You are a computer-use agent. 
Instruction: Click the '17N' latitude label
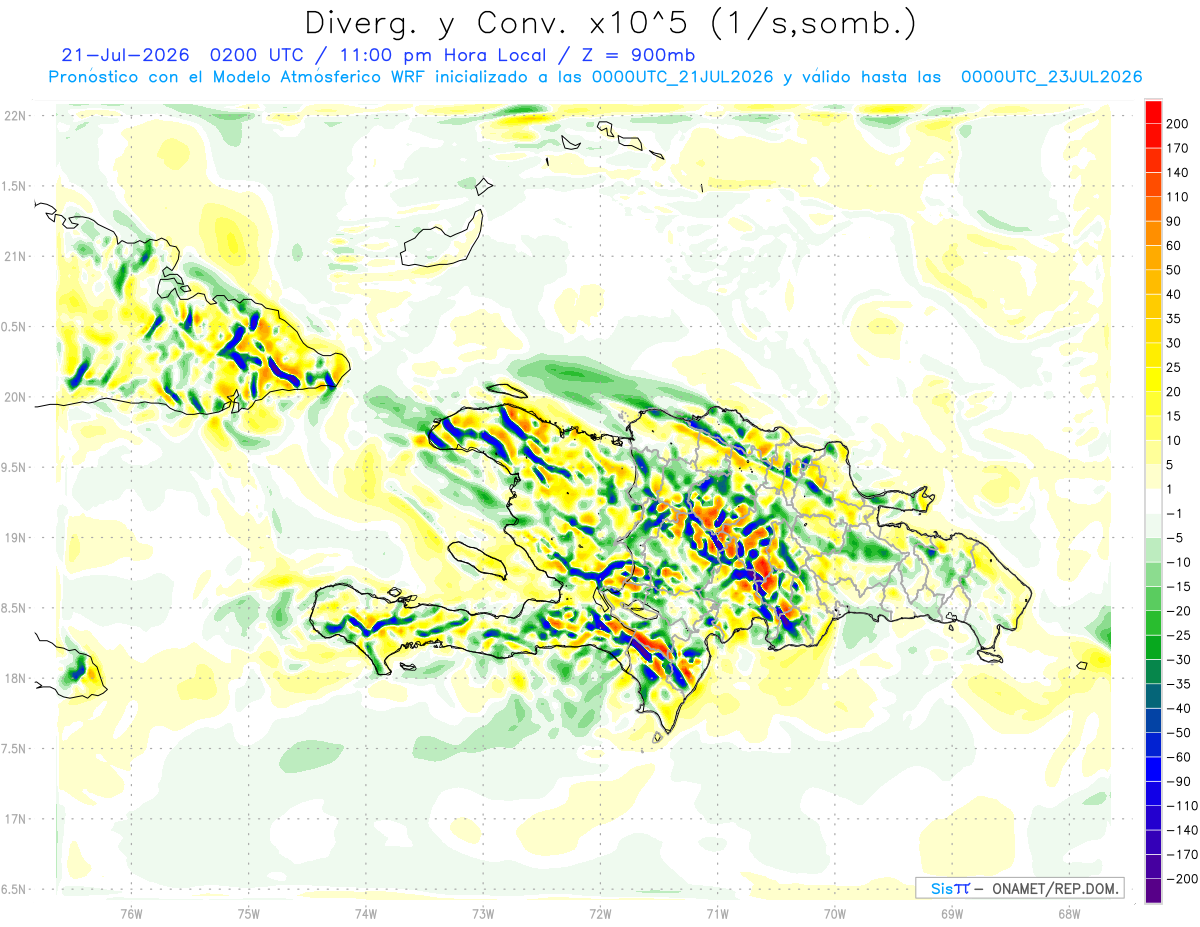(x=15, y=819)
